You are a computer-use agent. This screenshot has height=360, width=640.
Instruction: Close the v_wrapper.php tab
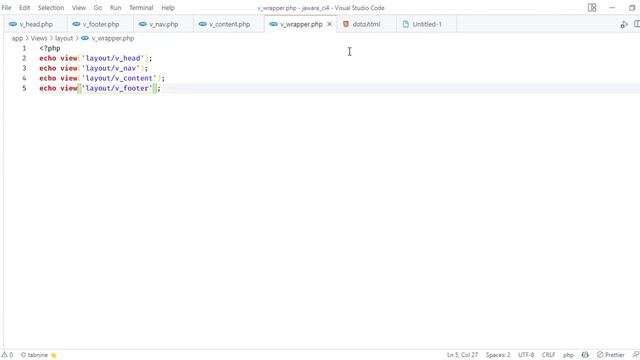[329, 24]
